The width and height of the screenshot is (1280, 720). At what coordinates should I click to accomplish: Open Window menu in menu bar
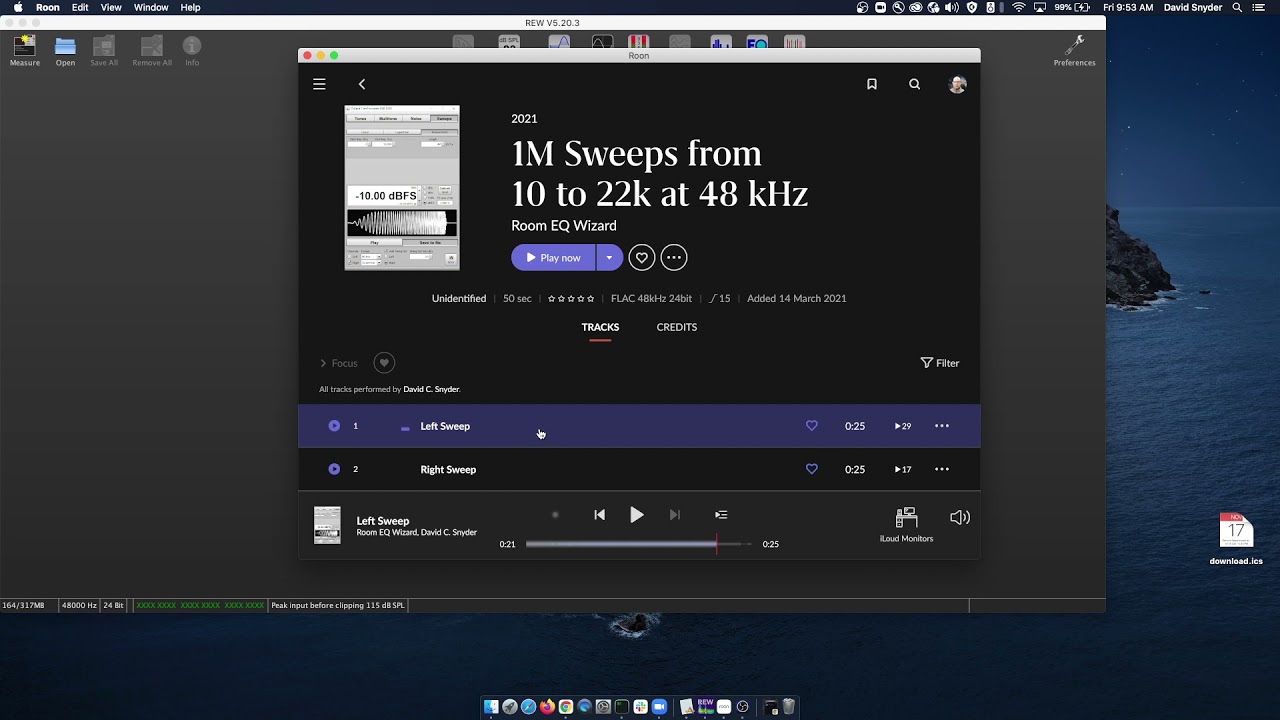(x=151, y=7)
